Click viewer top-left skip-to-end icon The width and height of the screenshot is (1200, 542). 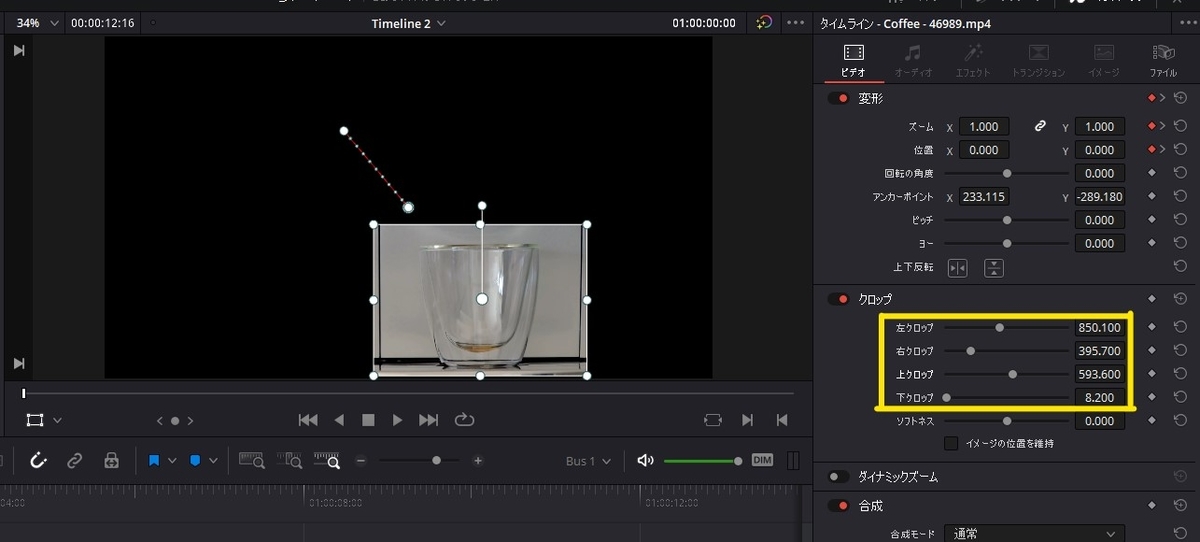click(19, 51)
